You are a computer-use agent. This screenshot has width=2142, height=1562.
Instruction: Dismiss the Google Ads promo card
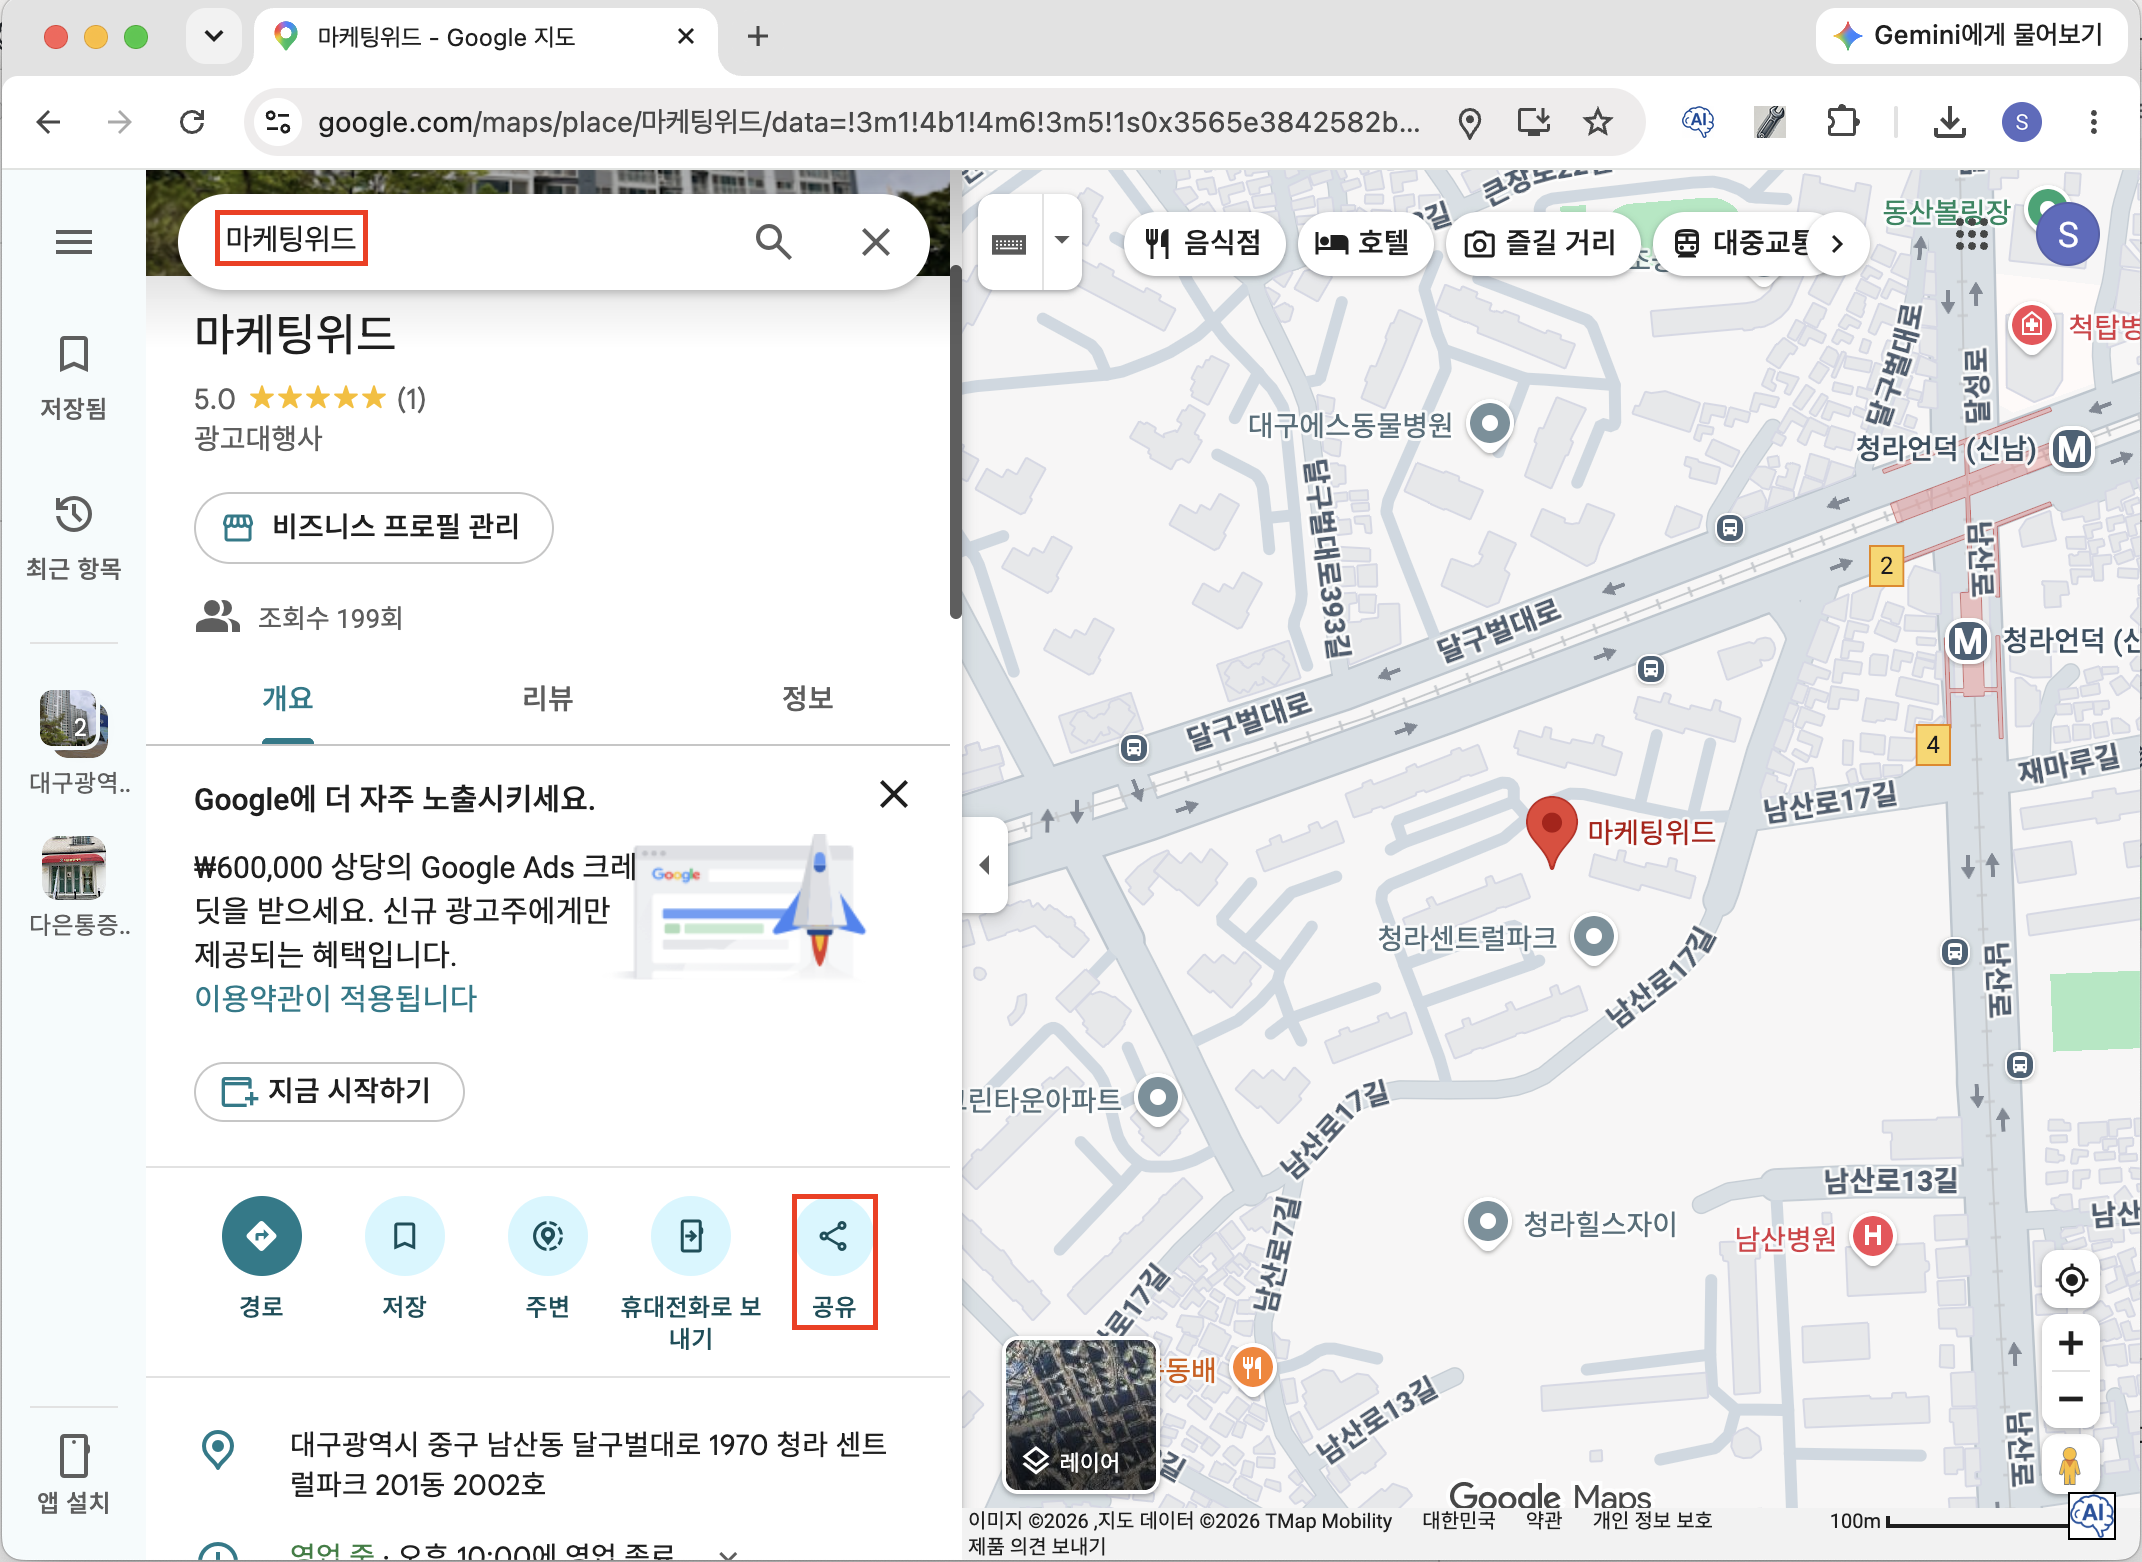[893, 794]
